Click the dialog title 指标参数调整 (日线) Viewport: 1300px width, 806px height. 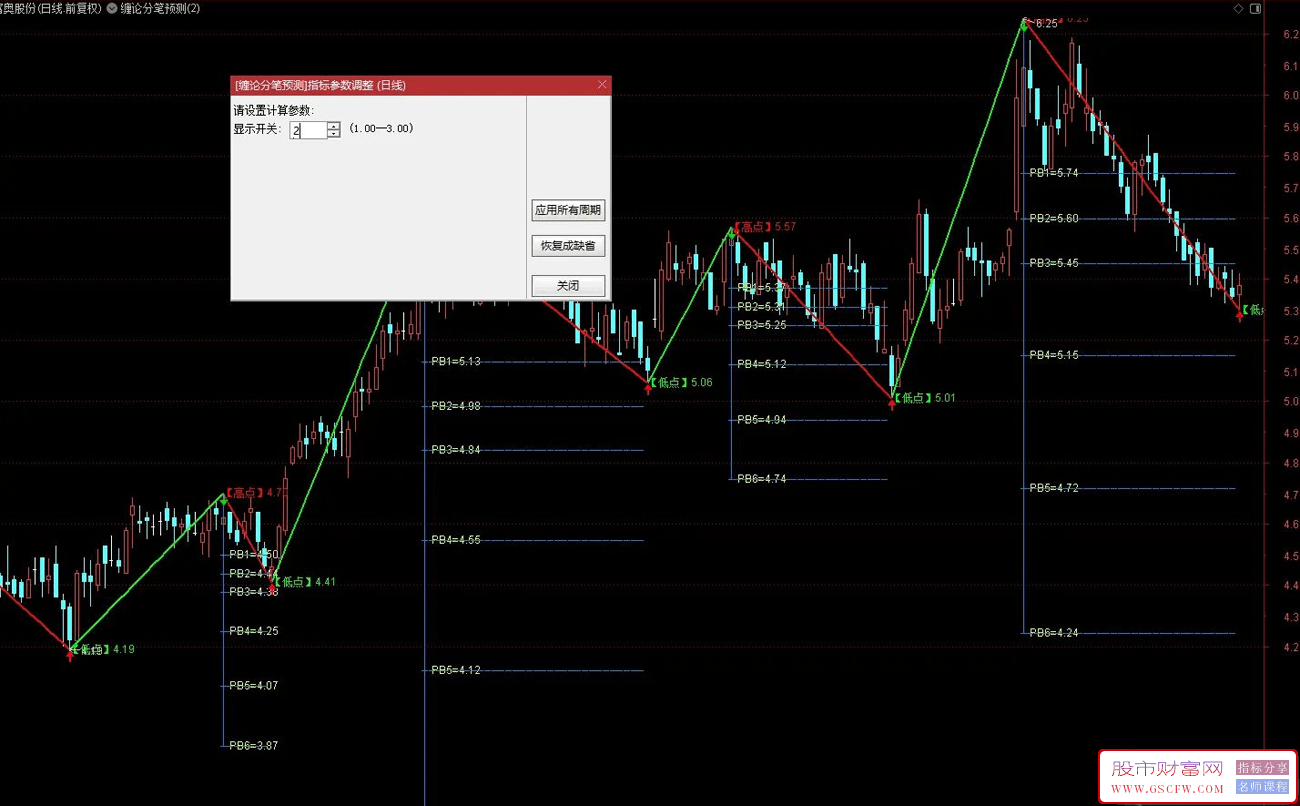click(x=321, y=85)
